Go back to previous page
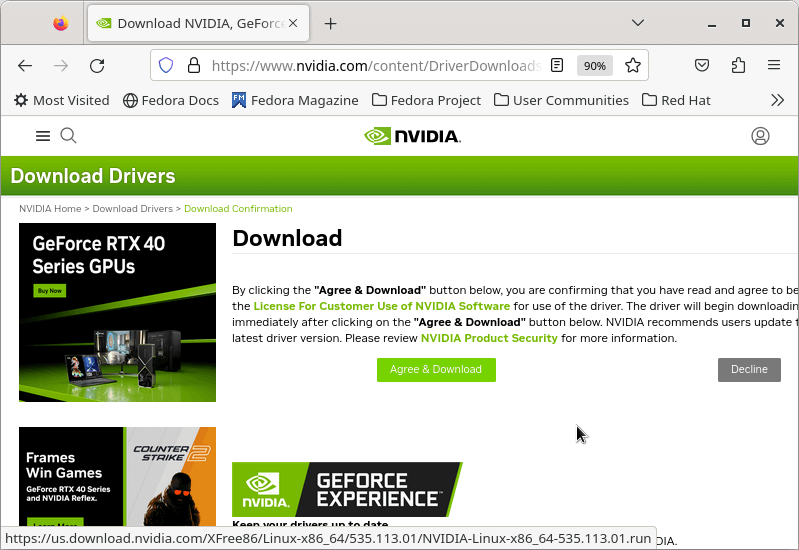 click(25, 65)
